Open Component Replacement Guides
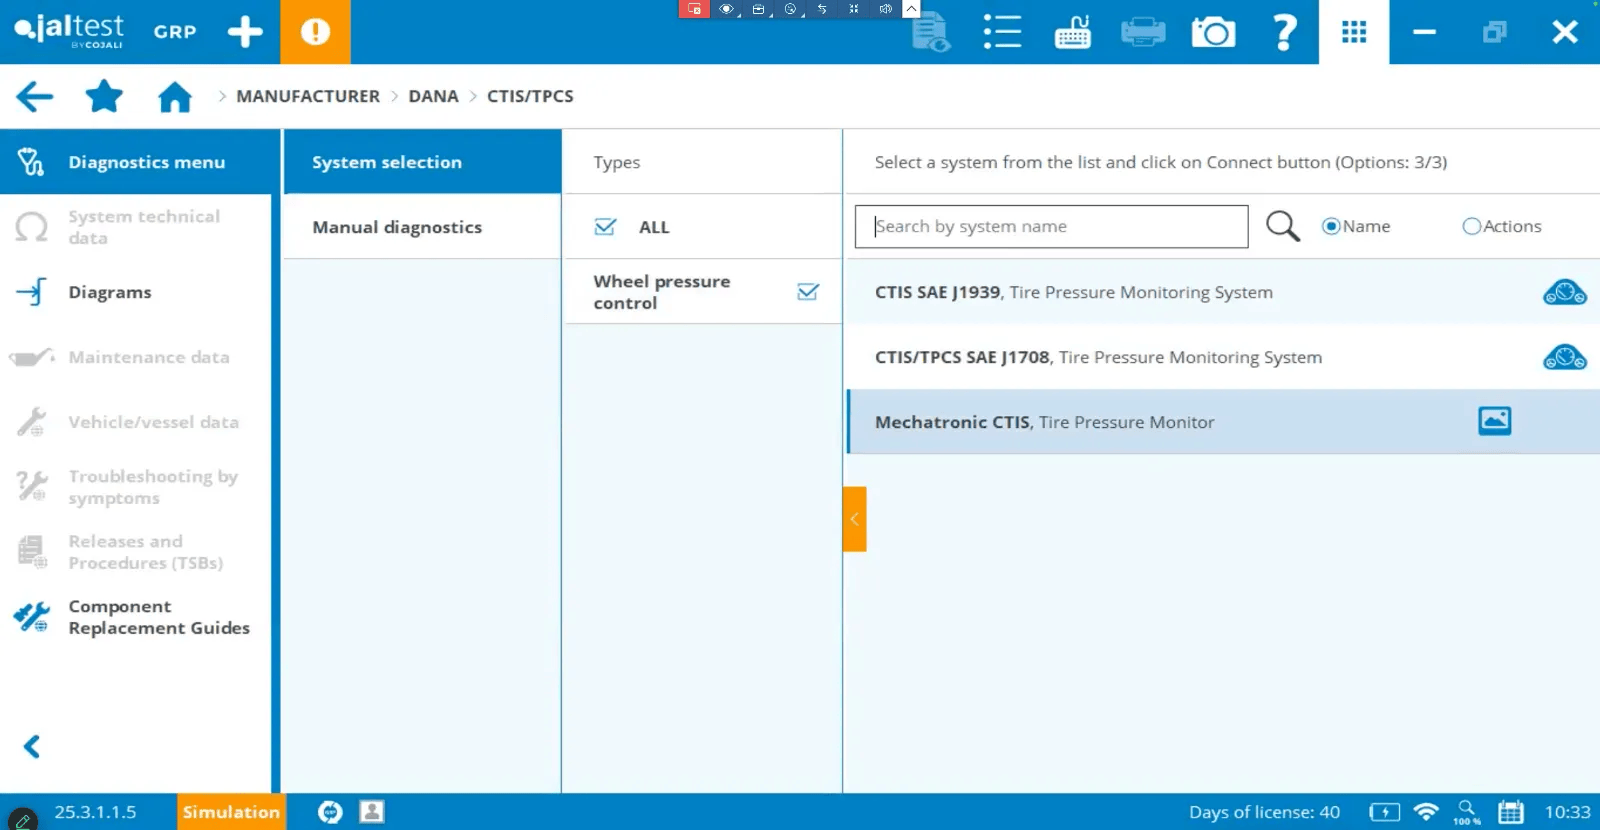 136,617
